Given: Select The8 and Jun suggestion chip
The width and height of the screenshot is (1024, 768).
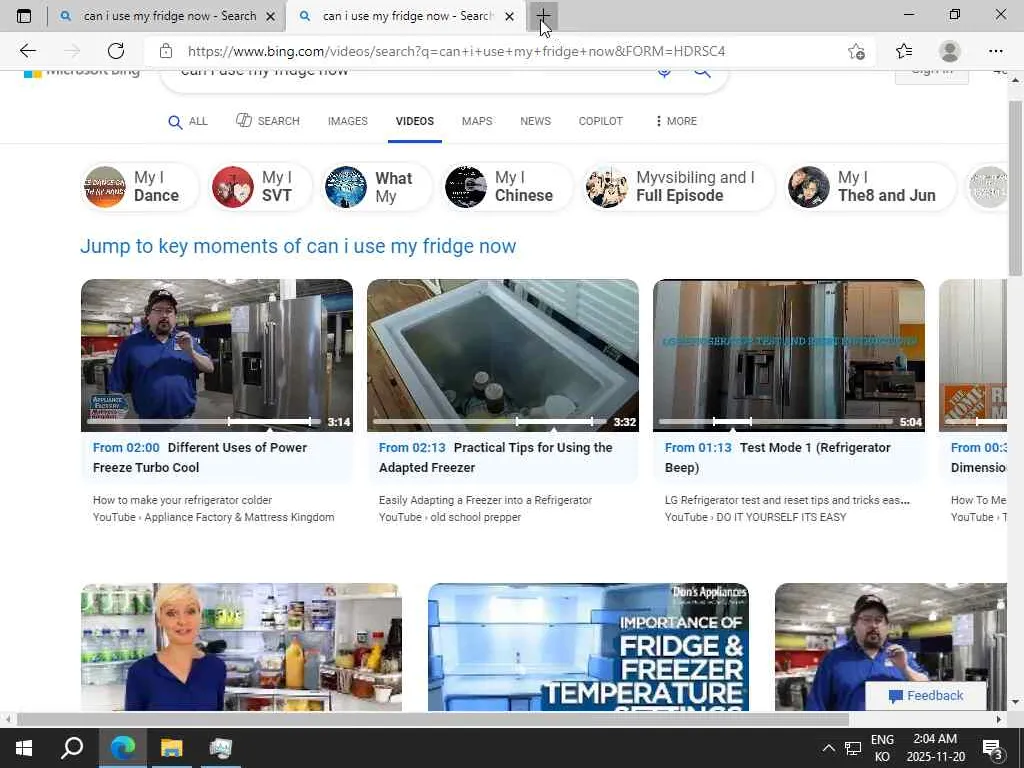Looking at the screenshot, I should click(x=870, y=187).
